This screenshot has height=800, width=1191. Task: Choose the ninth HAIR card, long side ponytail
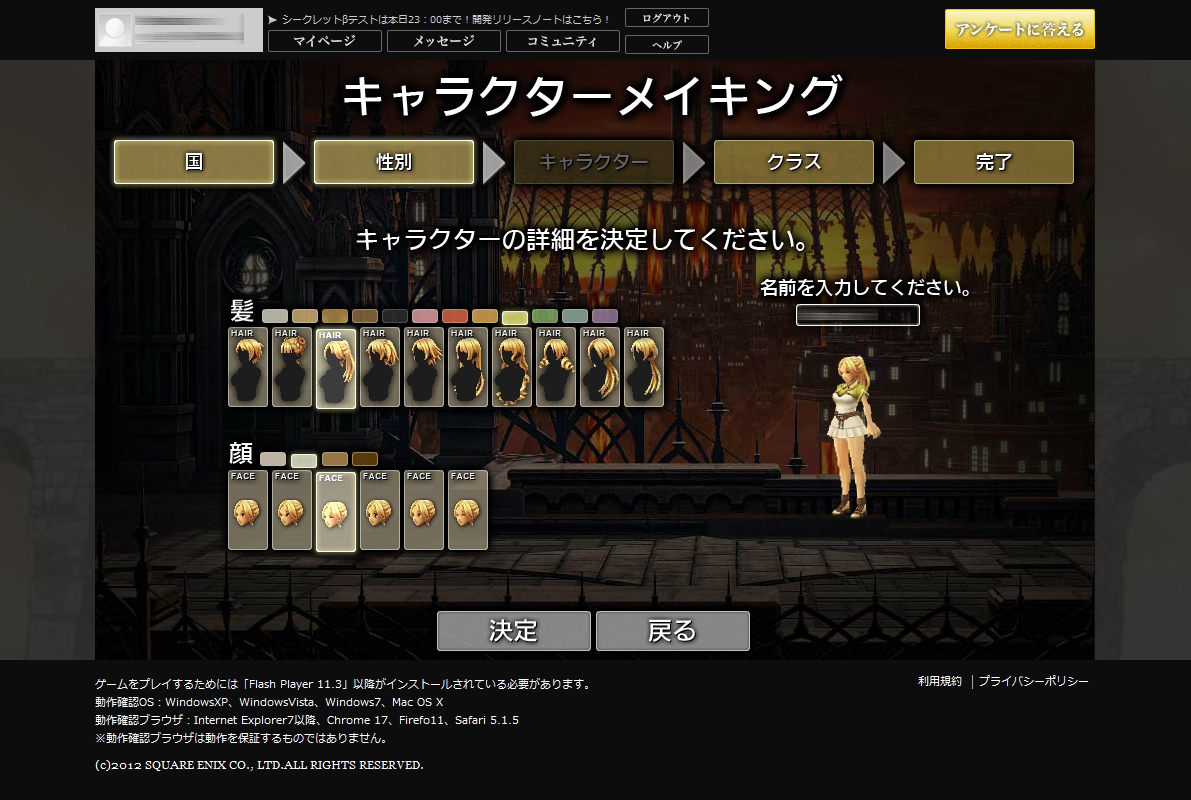(x=600, y=367)
